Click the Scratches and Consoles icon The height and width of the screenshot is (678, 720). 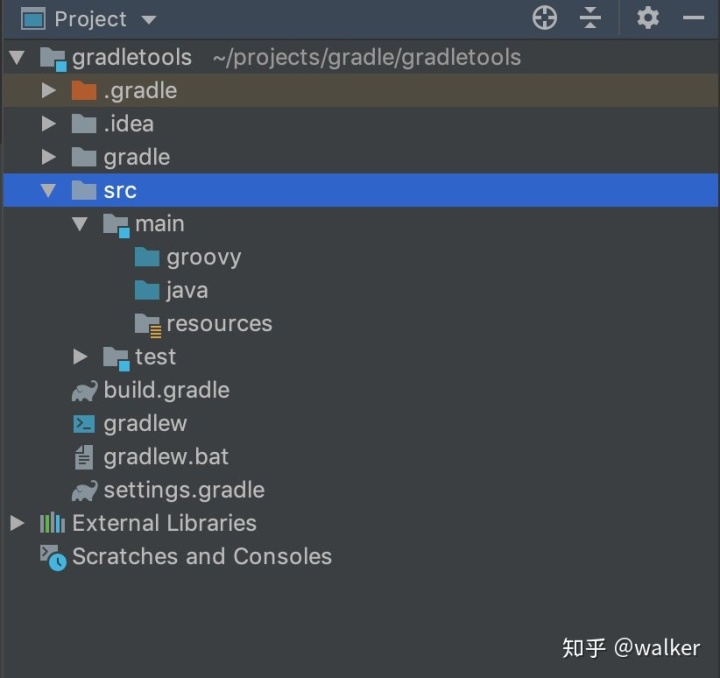tap(53, 557)
